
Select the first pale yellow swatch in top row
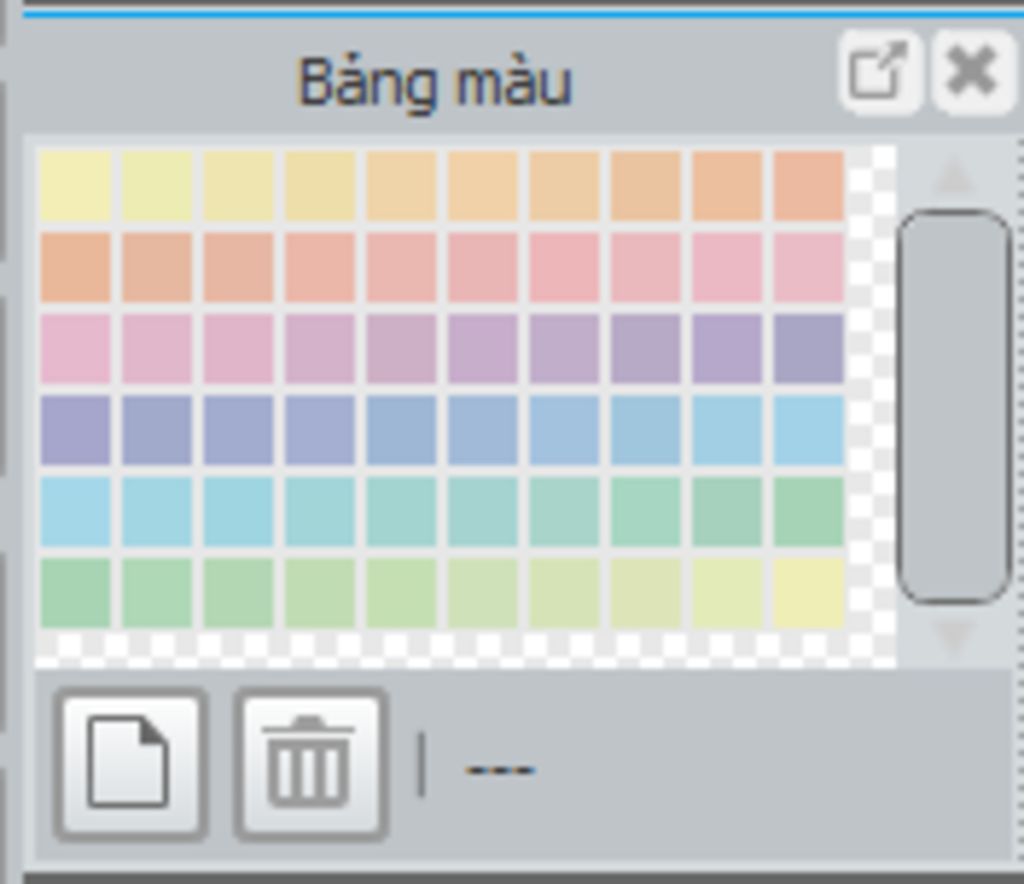click(x=76, y=186)
